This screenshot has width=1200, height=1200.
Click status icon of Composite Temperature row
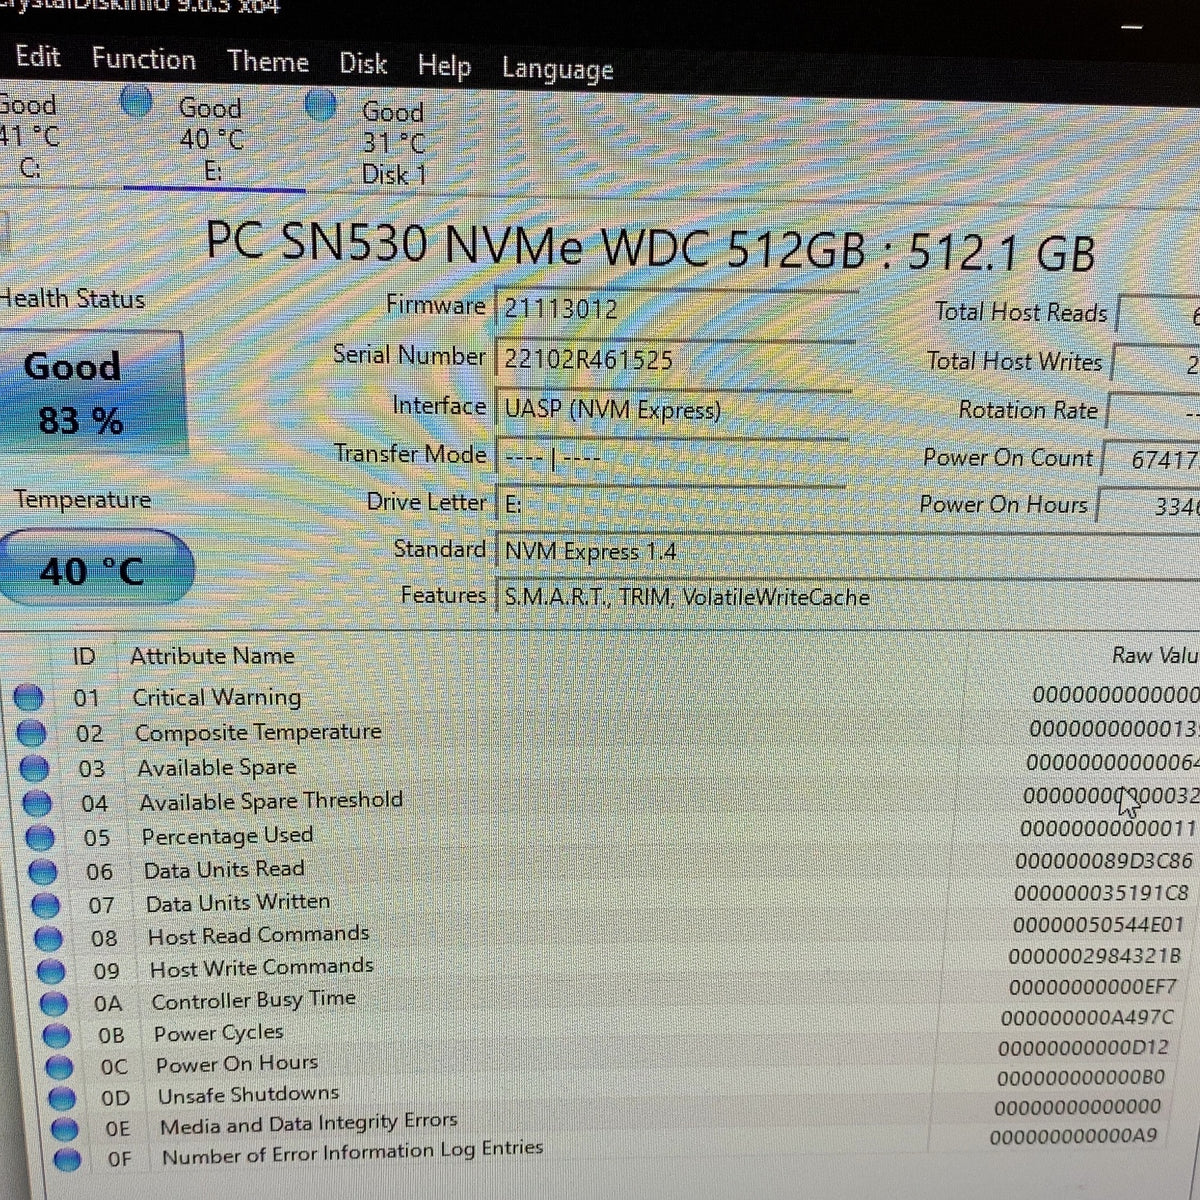(32, 733)
